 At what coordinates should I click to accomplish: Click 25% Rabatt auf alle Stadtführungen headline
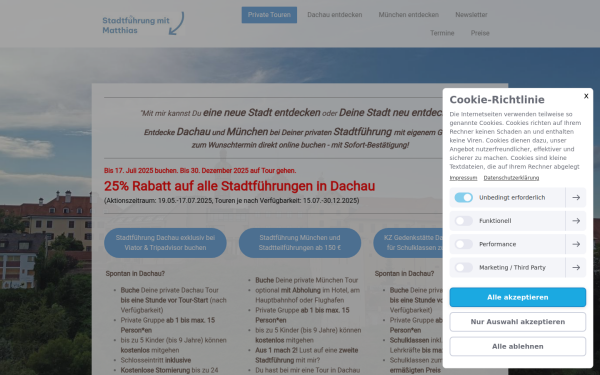coord(240,186)
